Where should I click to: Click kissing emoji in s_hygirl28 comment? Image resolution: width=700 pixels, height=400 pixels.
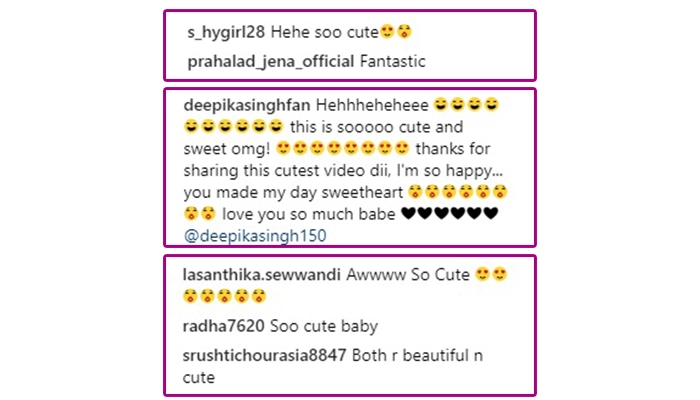pos(404,32)
